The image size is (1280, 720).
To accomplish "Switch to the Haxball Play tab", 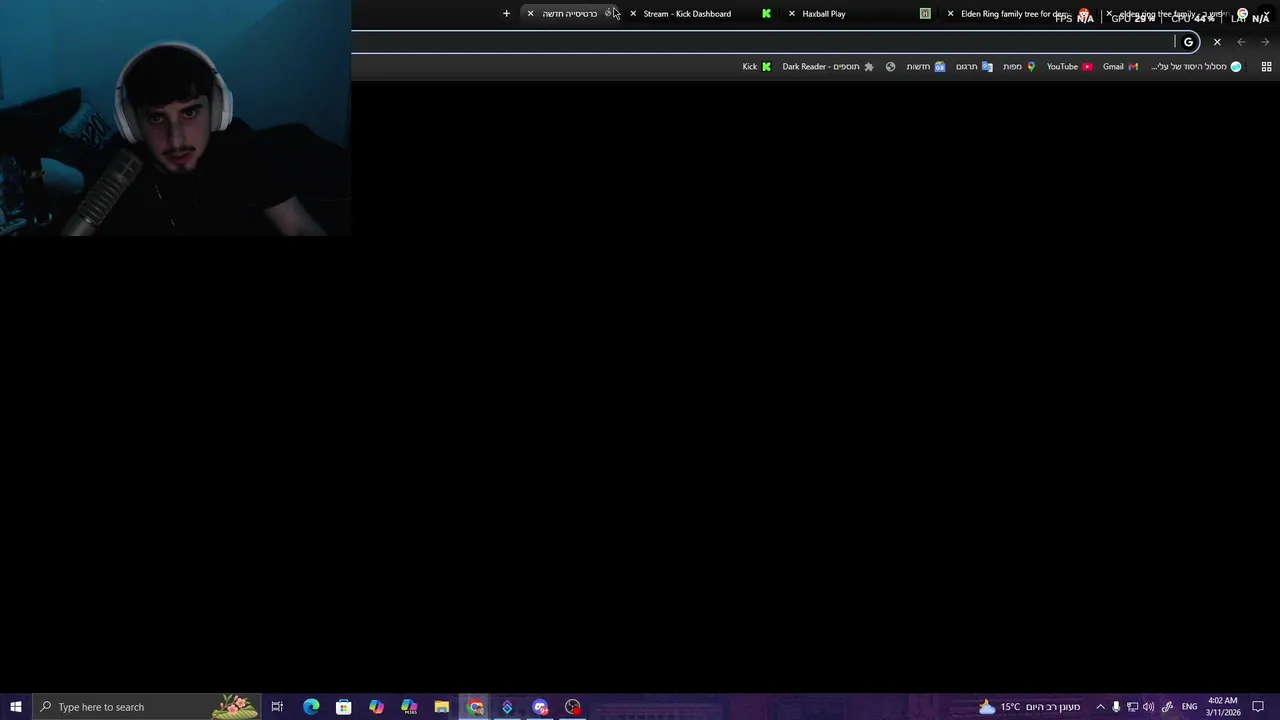I will pos(823,13).
